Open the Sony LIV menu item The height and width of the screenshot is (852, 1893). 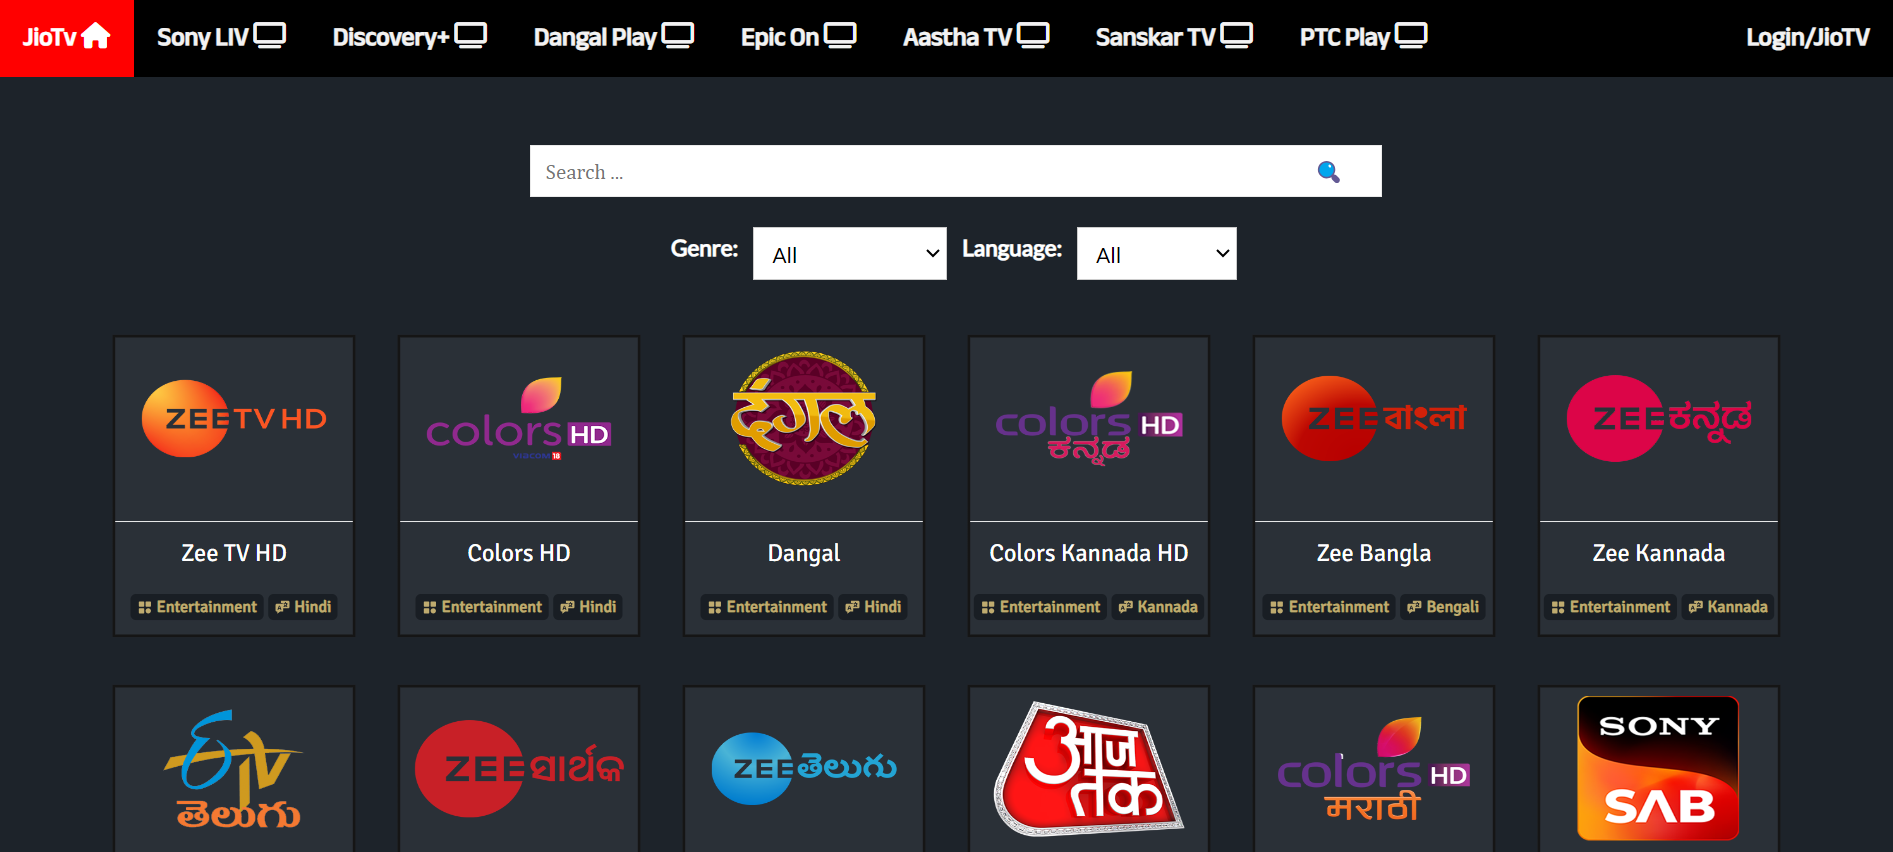[x=221, y=37]
